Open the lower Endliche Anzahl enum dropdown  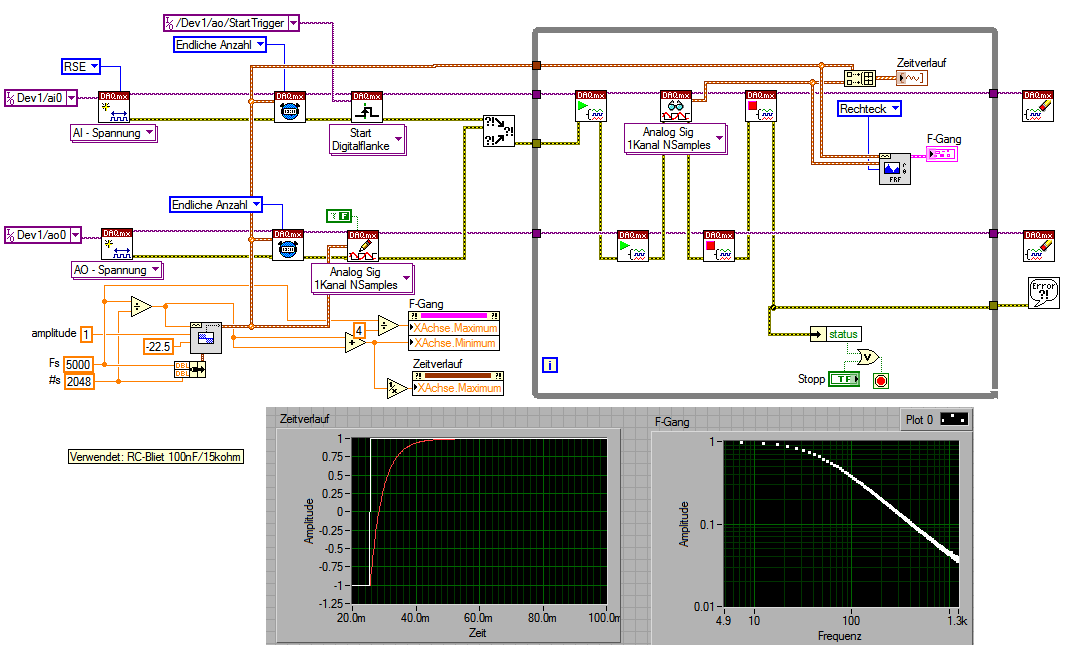click(x=256, y=205)
